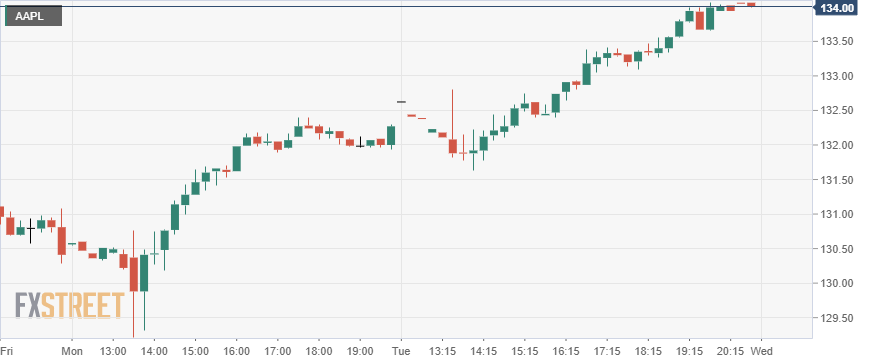Click the 20:15 time label on axis
Screen dimensions: 883x364
point(730,352)
